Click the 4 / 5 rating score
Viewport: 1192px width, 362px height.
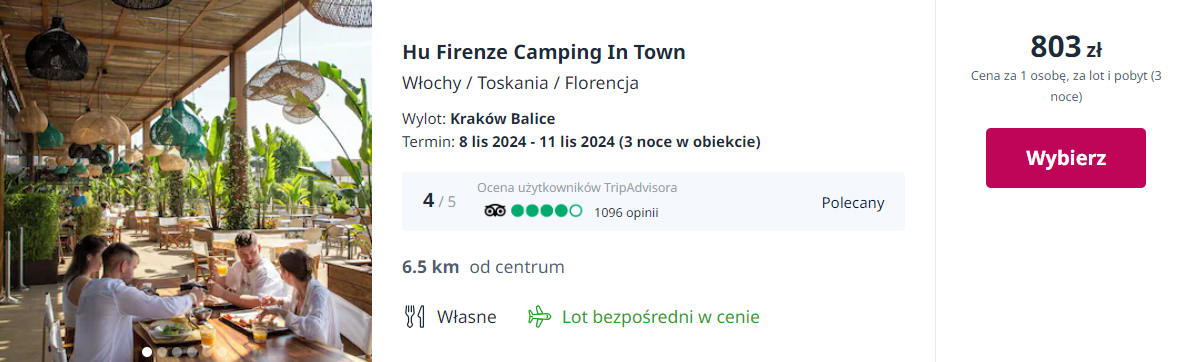(x=439, y=201)
